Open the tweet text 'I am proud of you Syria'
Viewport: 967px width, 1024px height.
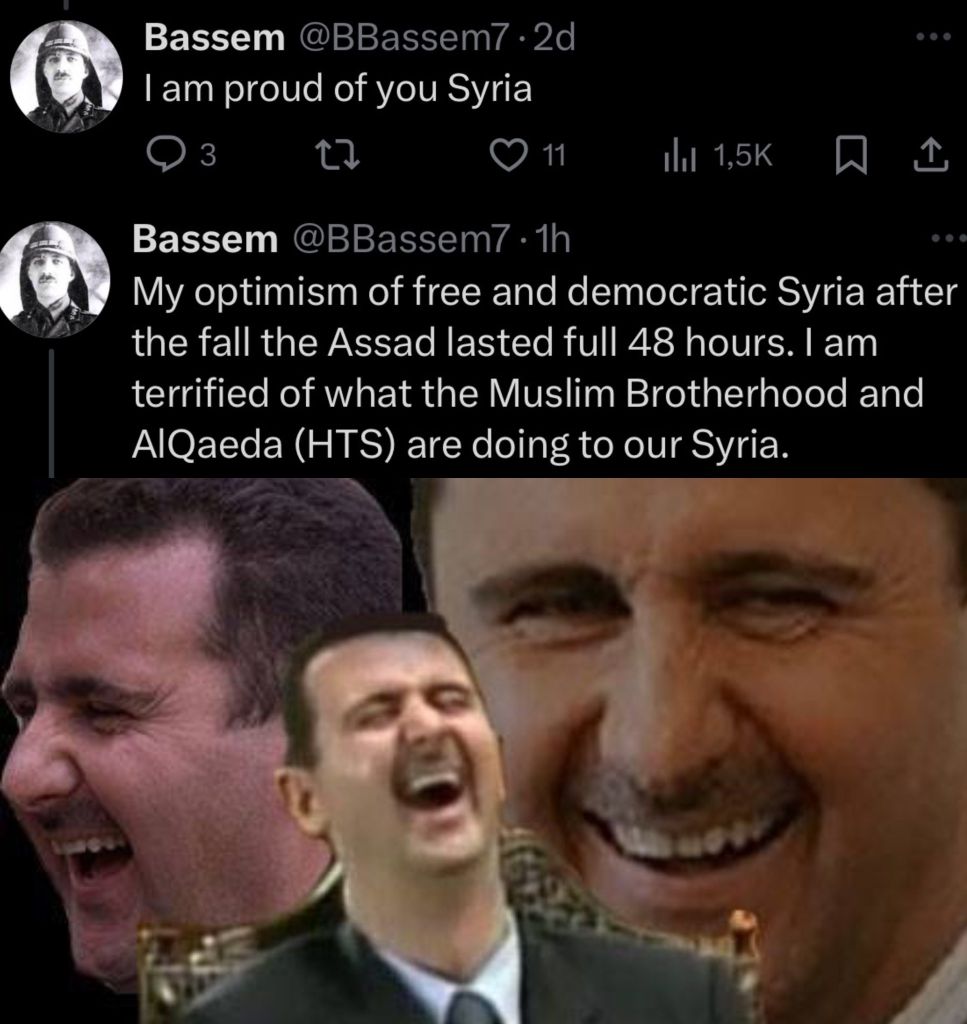338,89
